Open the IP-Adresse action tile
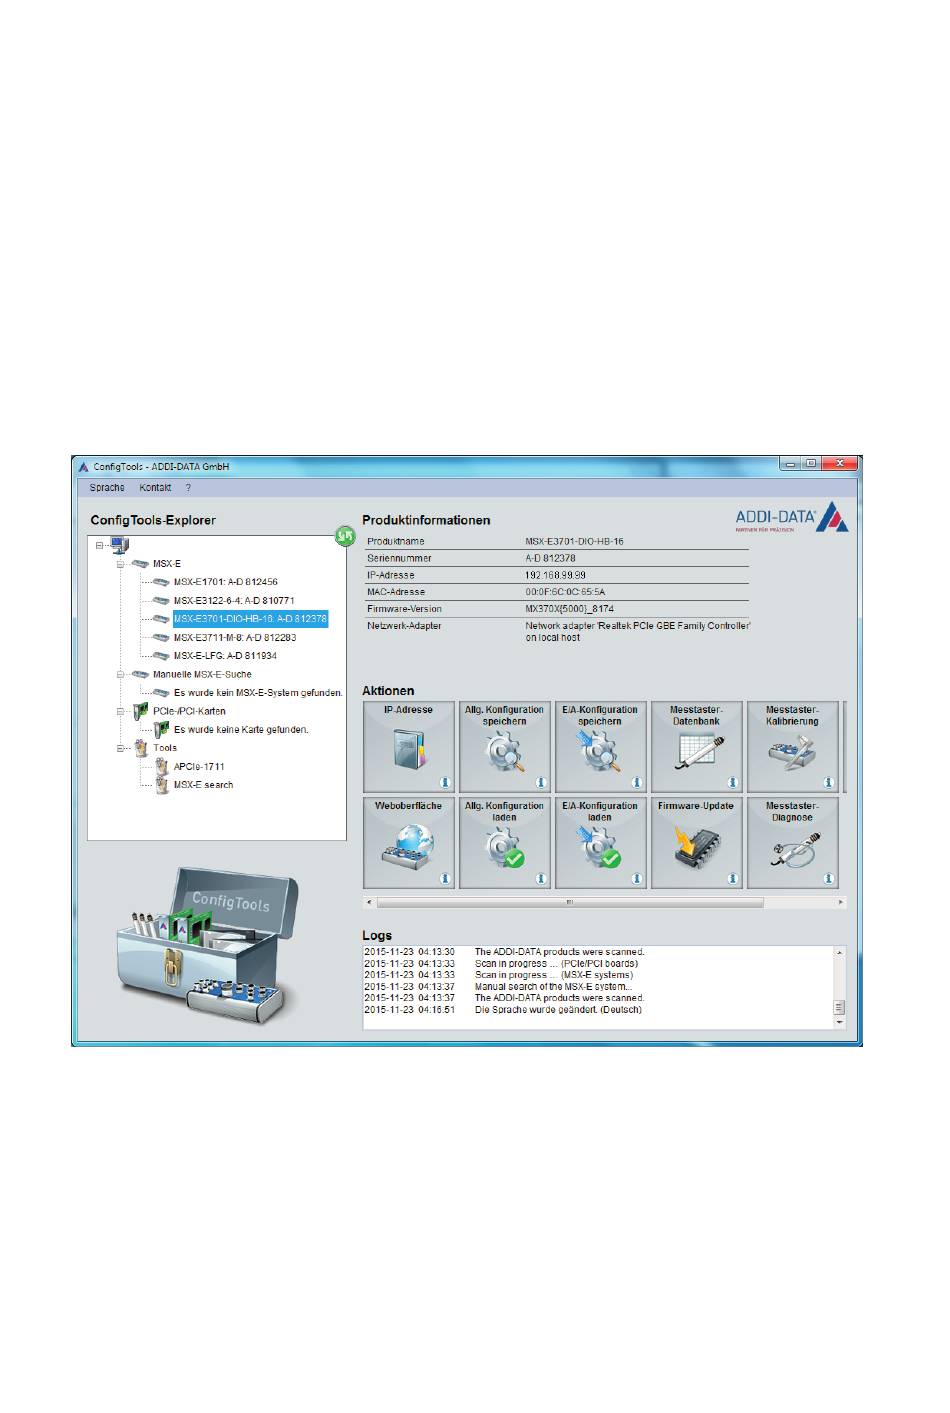Screen dimensions: 950x1413 point(408,747)
